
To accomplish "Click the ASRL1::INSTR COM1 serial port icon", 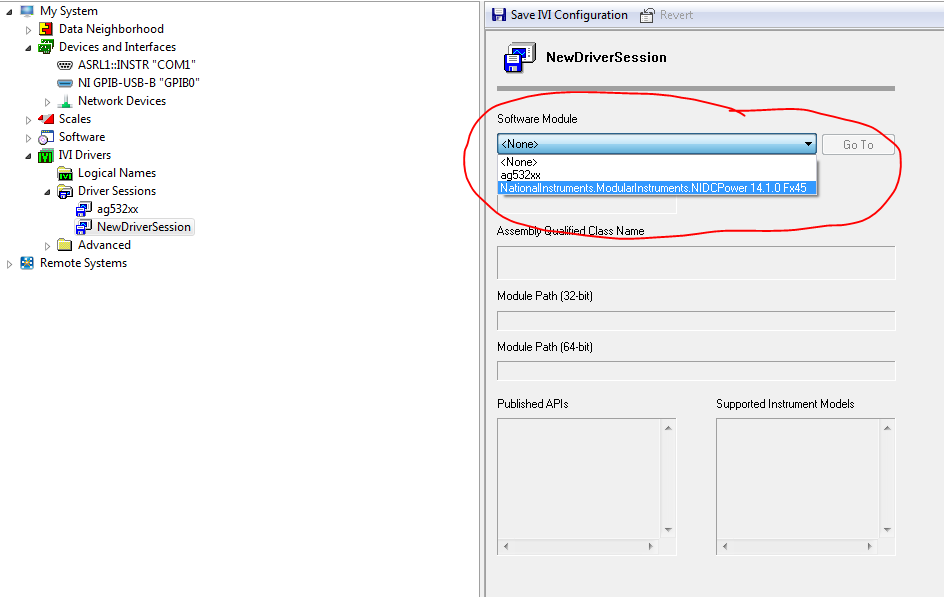I will point(64,65).
